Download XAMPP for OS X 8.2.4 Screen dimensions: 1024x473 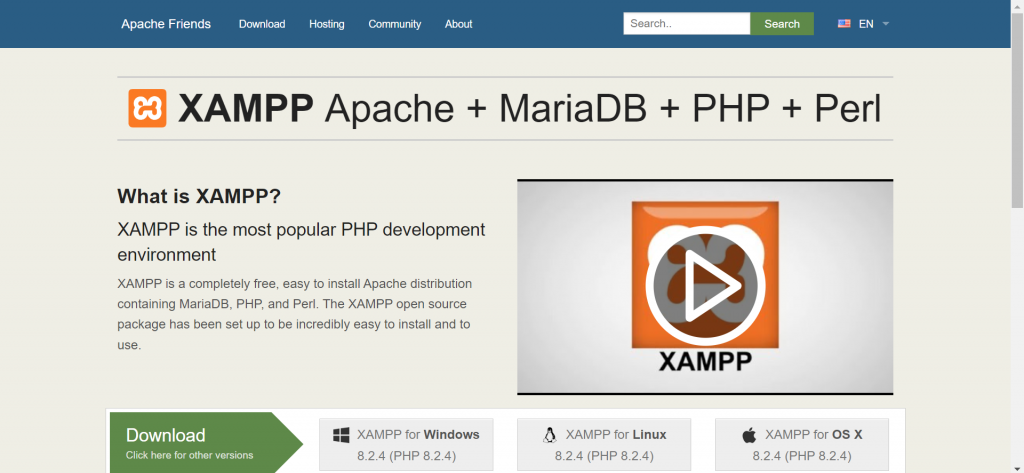[x=802, y=445]
